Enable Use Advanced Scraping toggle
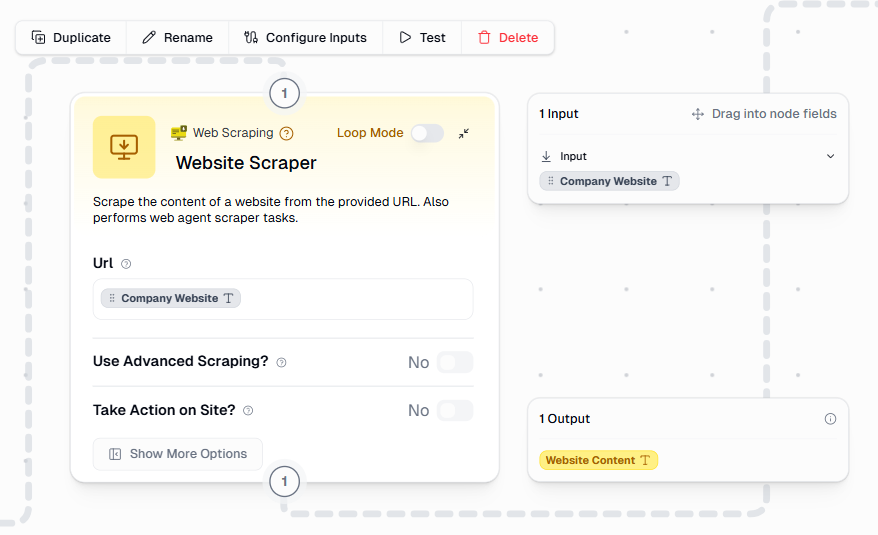Viewport: 878px width, 535px height. click(455, 362)
